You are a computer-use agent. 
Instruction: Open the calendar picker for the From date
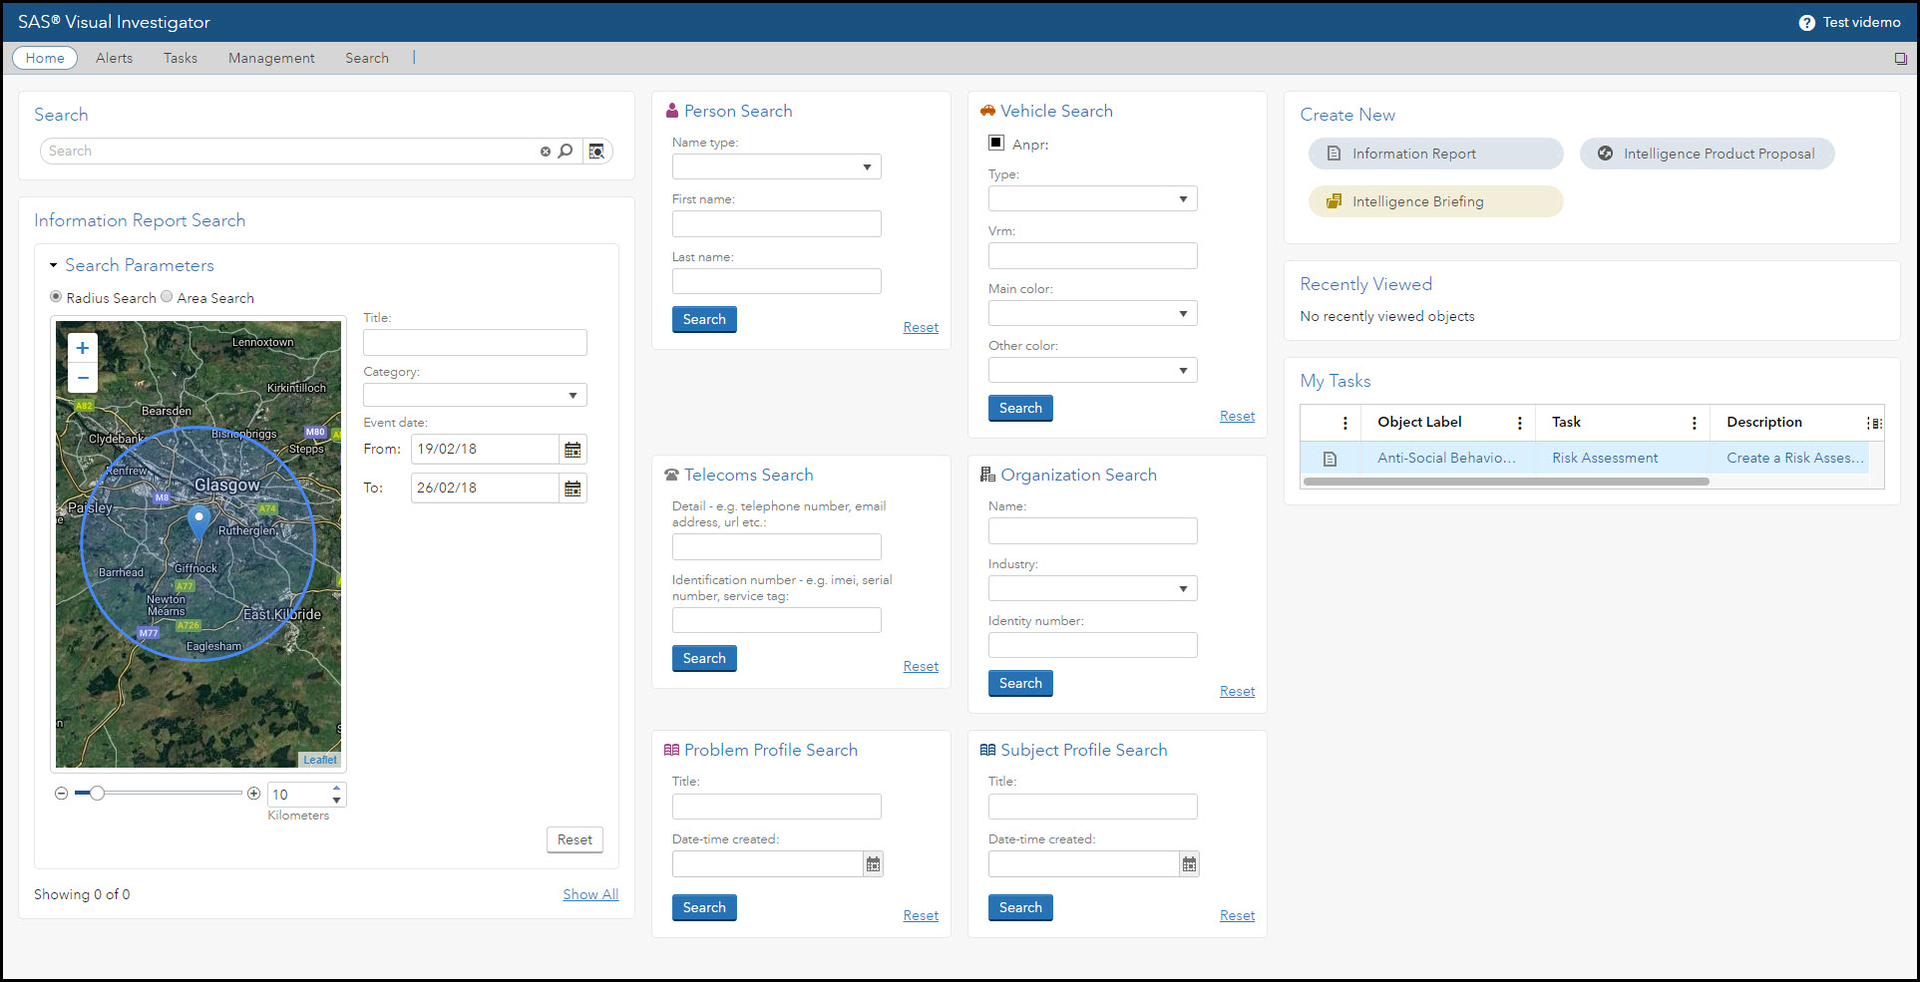click(572, 449)
